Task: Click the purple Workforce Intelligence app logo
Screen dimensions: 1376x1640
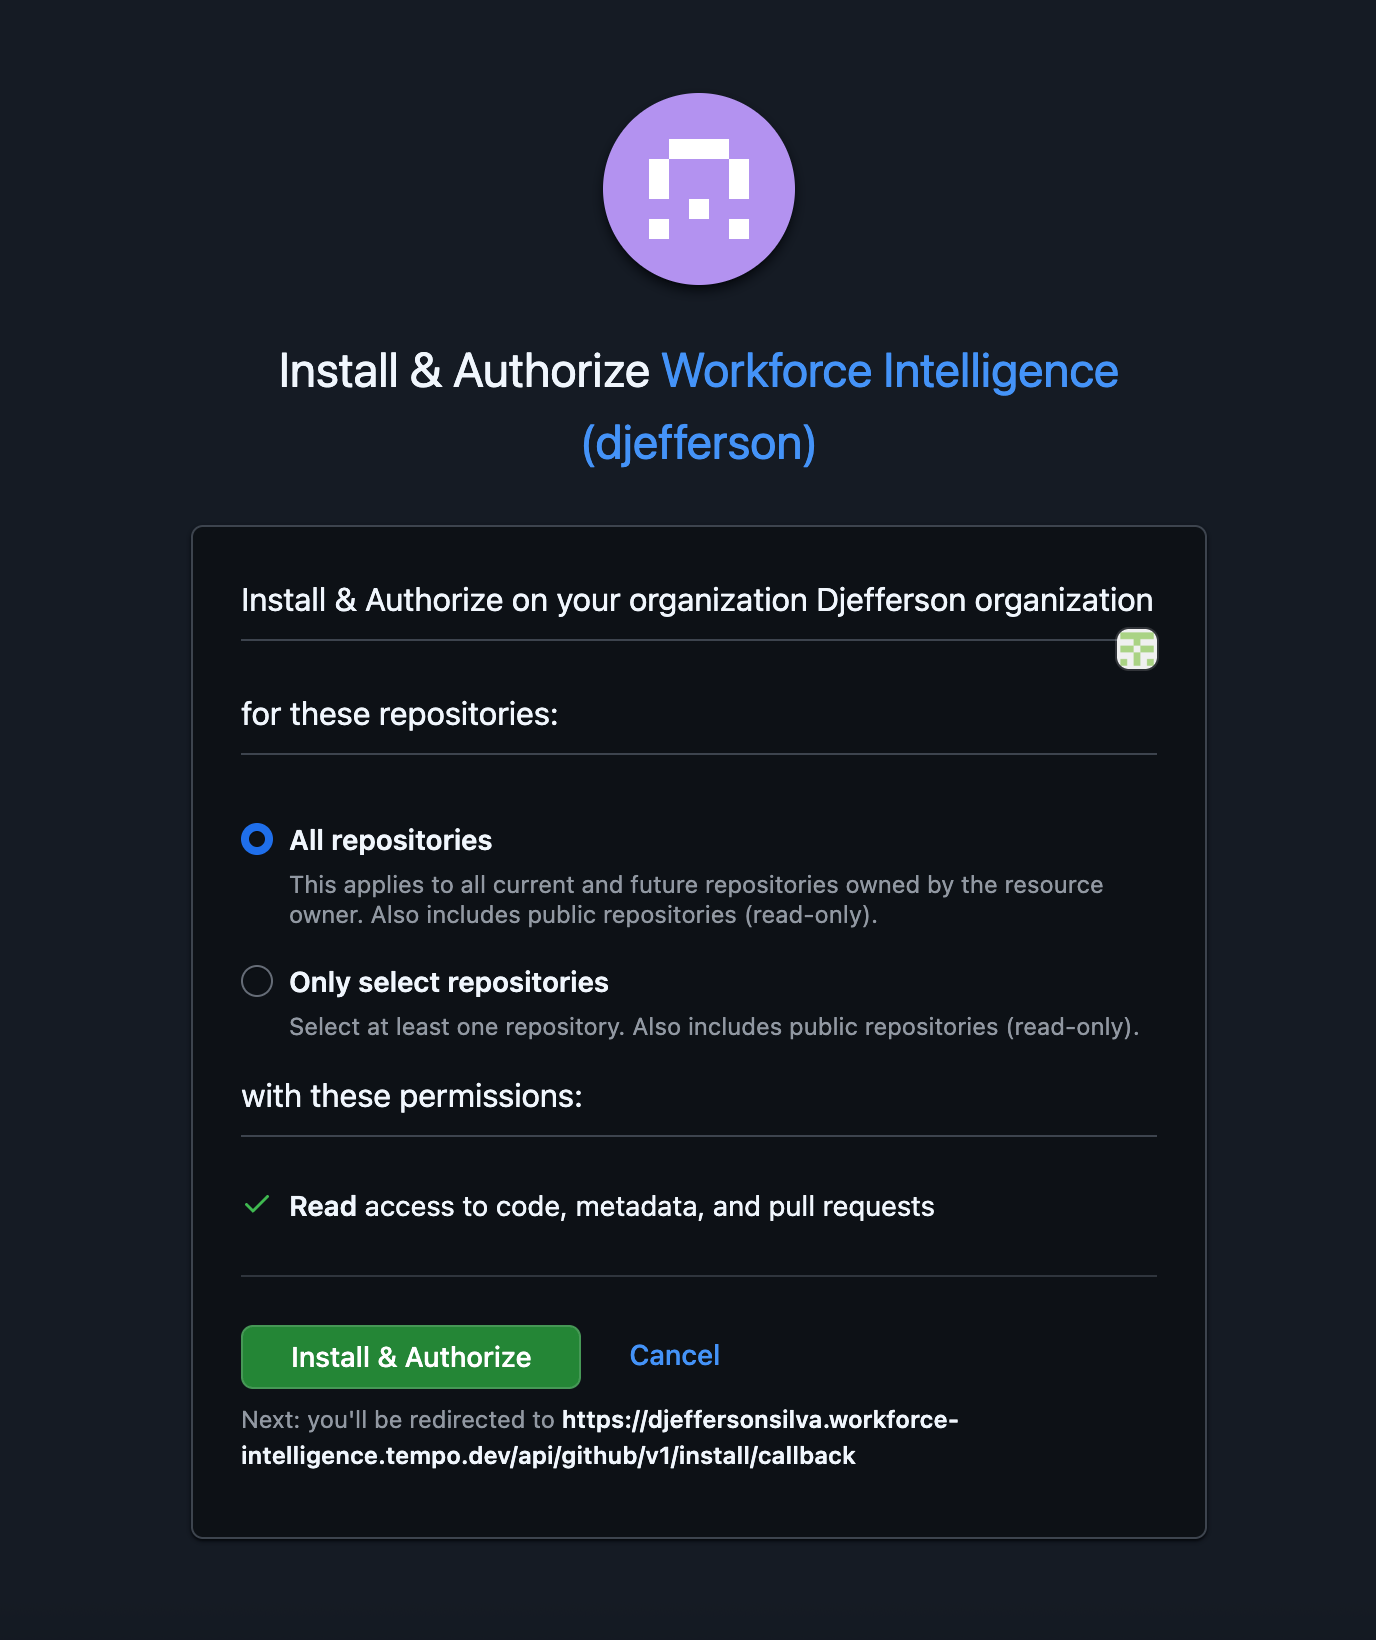Action: pyautogui.click(x=699, y=189)
